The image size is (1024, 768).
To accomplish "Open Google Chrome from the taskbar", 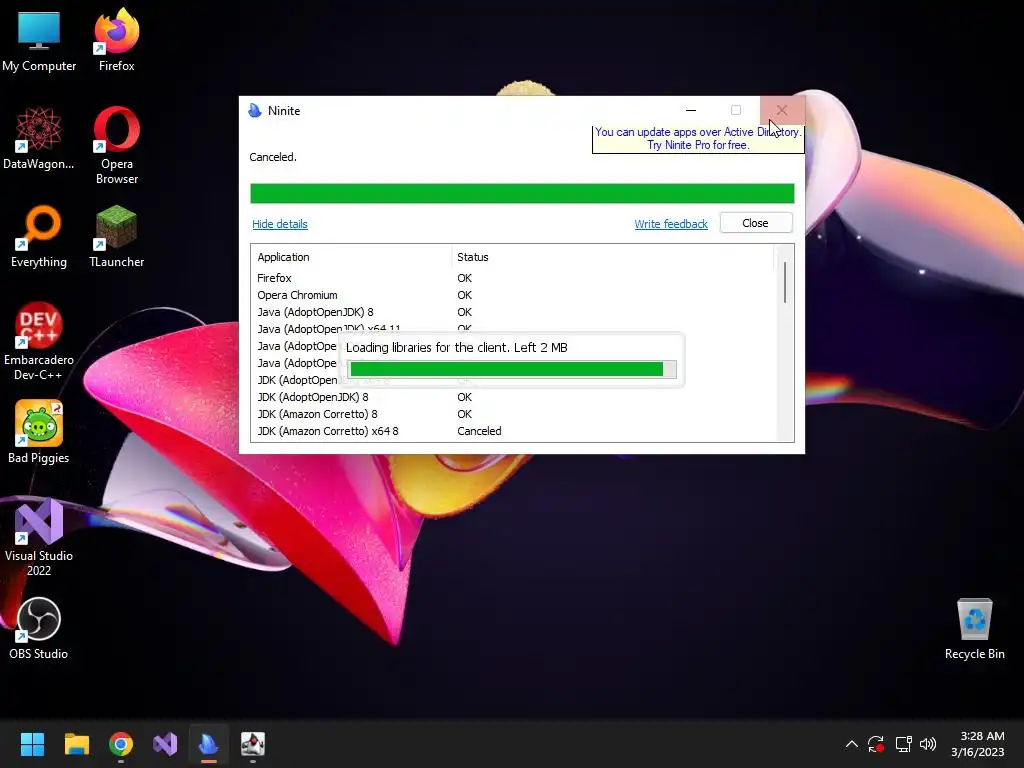I will pos(121,744).
